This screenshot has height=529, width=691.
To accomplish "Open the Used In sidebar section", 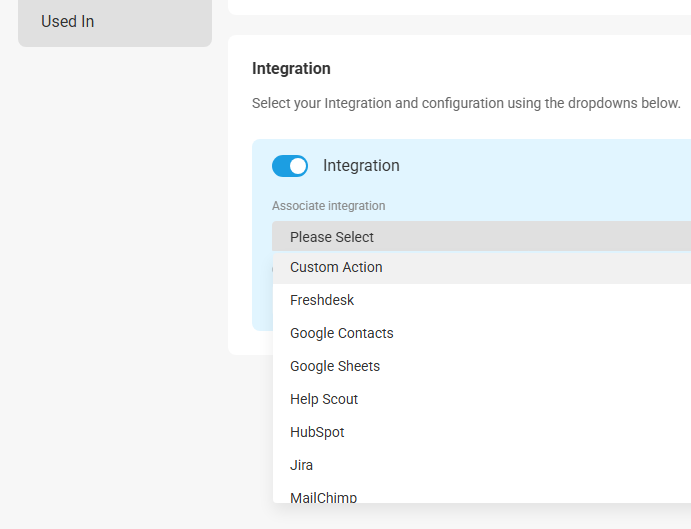I will tap(67, 21).
